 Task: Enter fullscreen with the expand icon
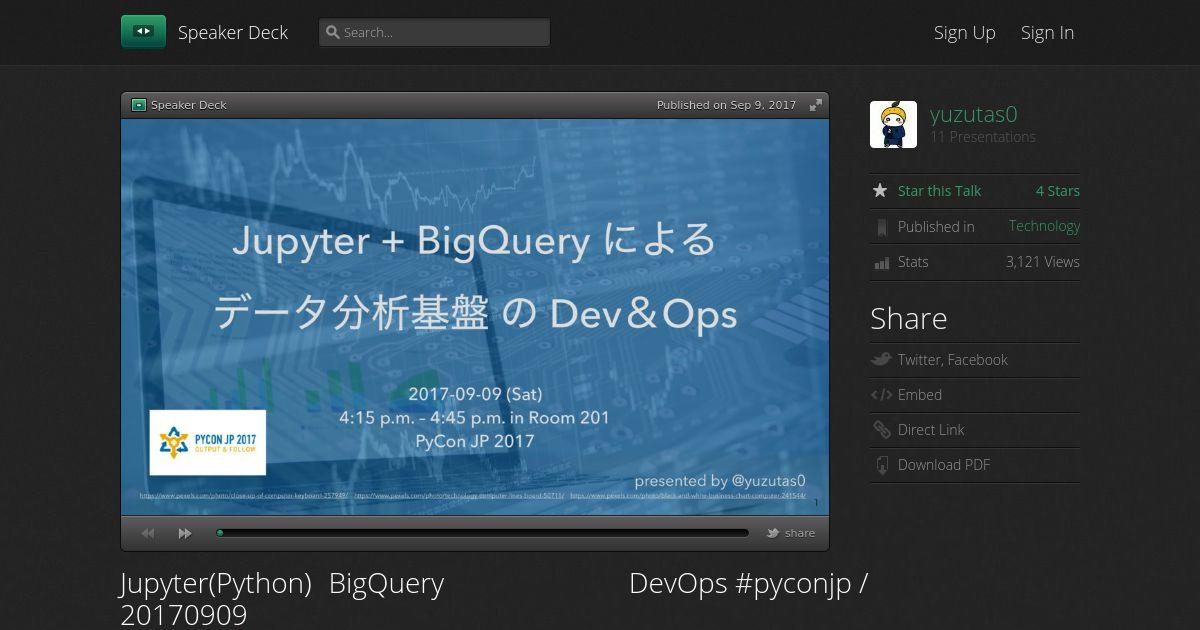click(x=816, y=105)
